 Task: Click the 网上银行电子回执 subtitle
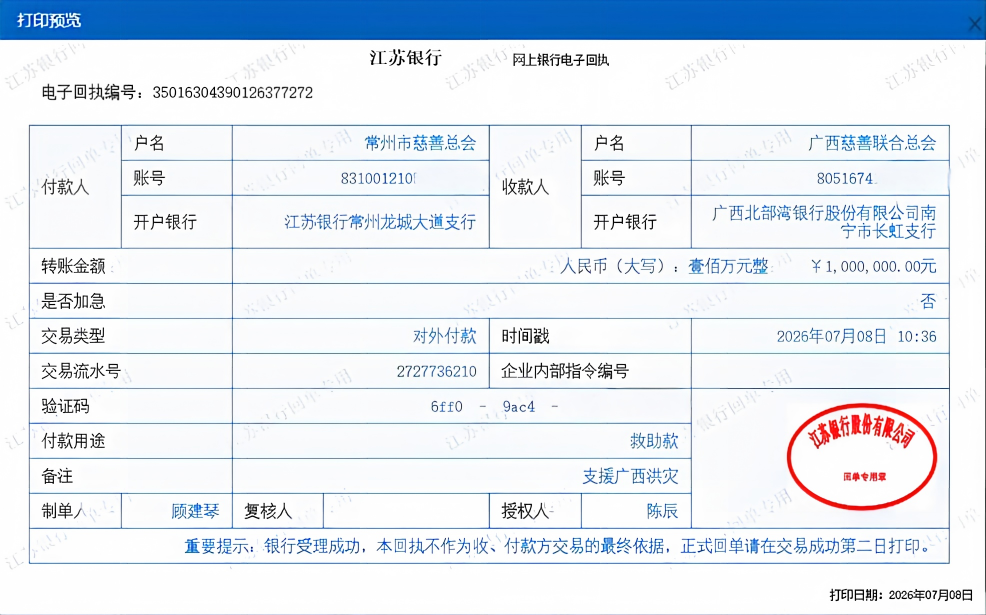[x=560, y=60]
